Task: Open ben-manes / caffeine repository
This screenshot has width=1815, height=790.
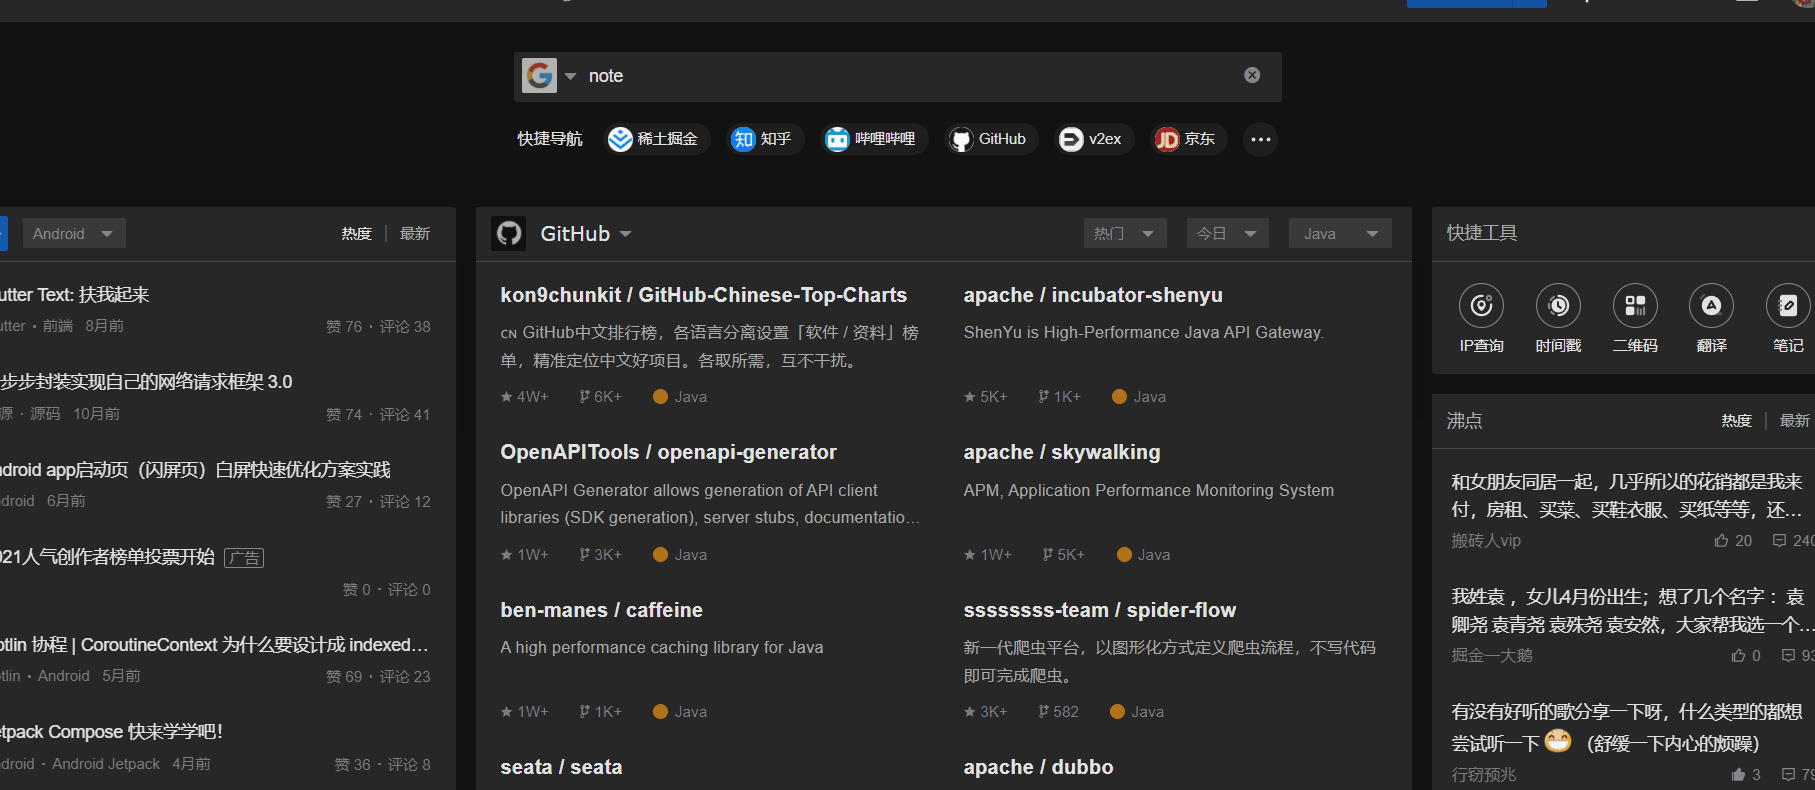Action: [602, 610]
